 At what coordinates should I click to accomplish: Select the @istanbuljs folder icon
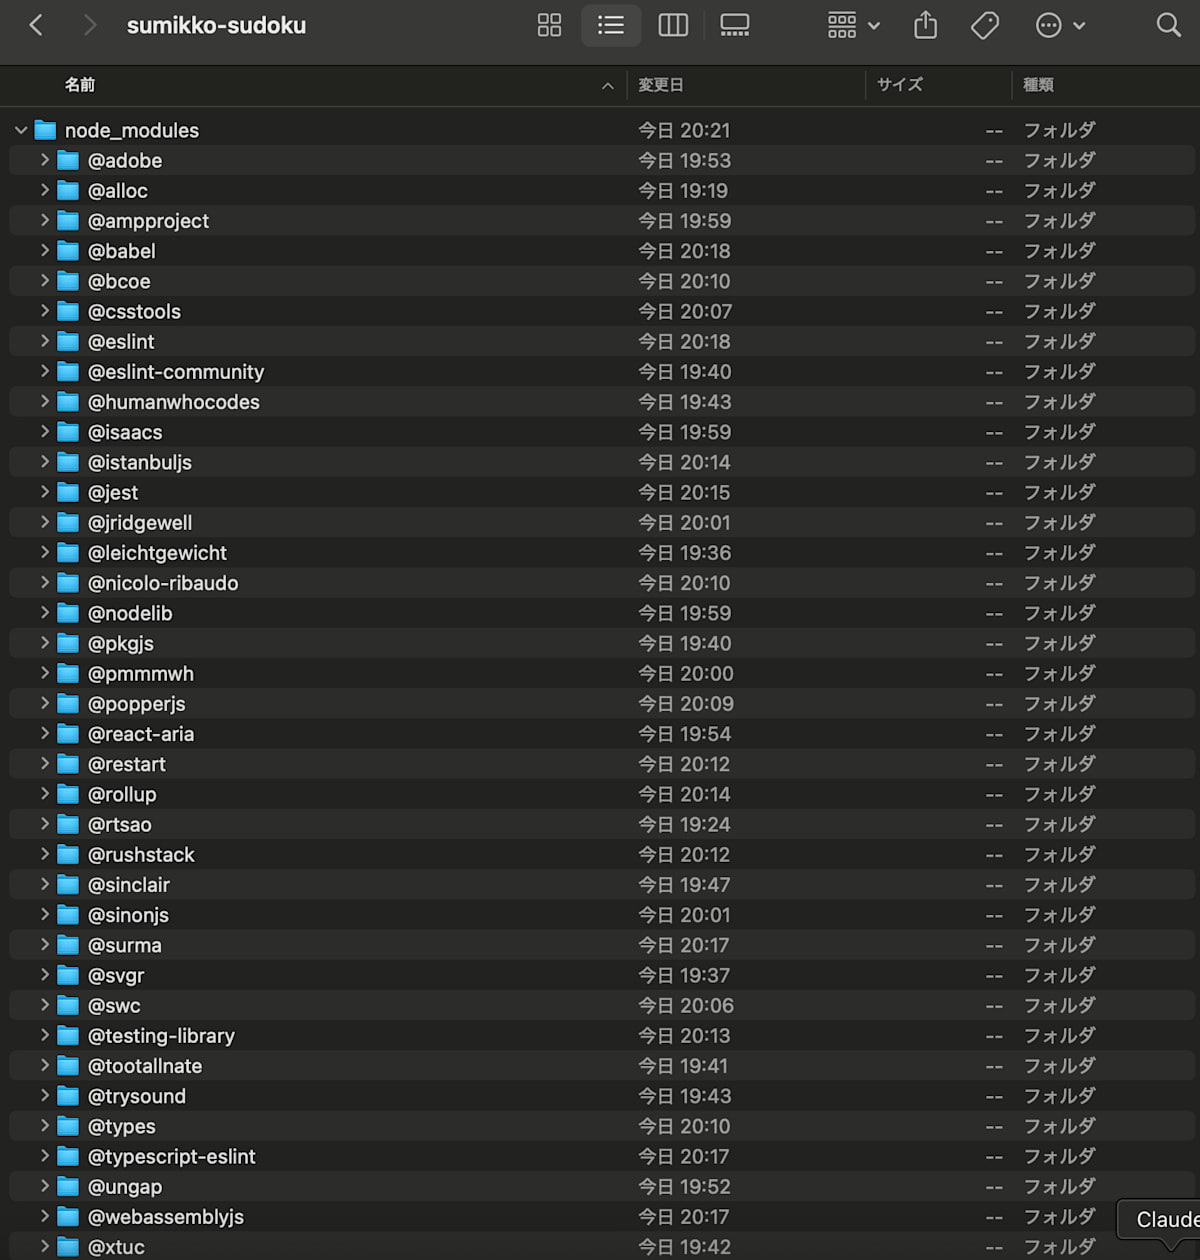68,462
